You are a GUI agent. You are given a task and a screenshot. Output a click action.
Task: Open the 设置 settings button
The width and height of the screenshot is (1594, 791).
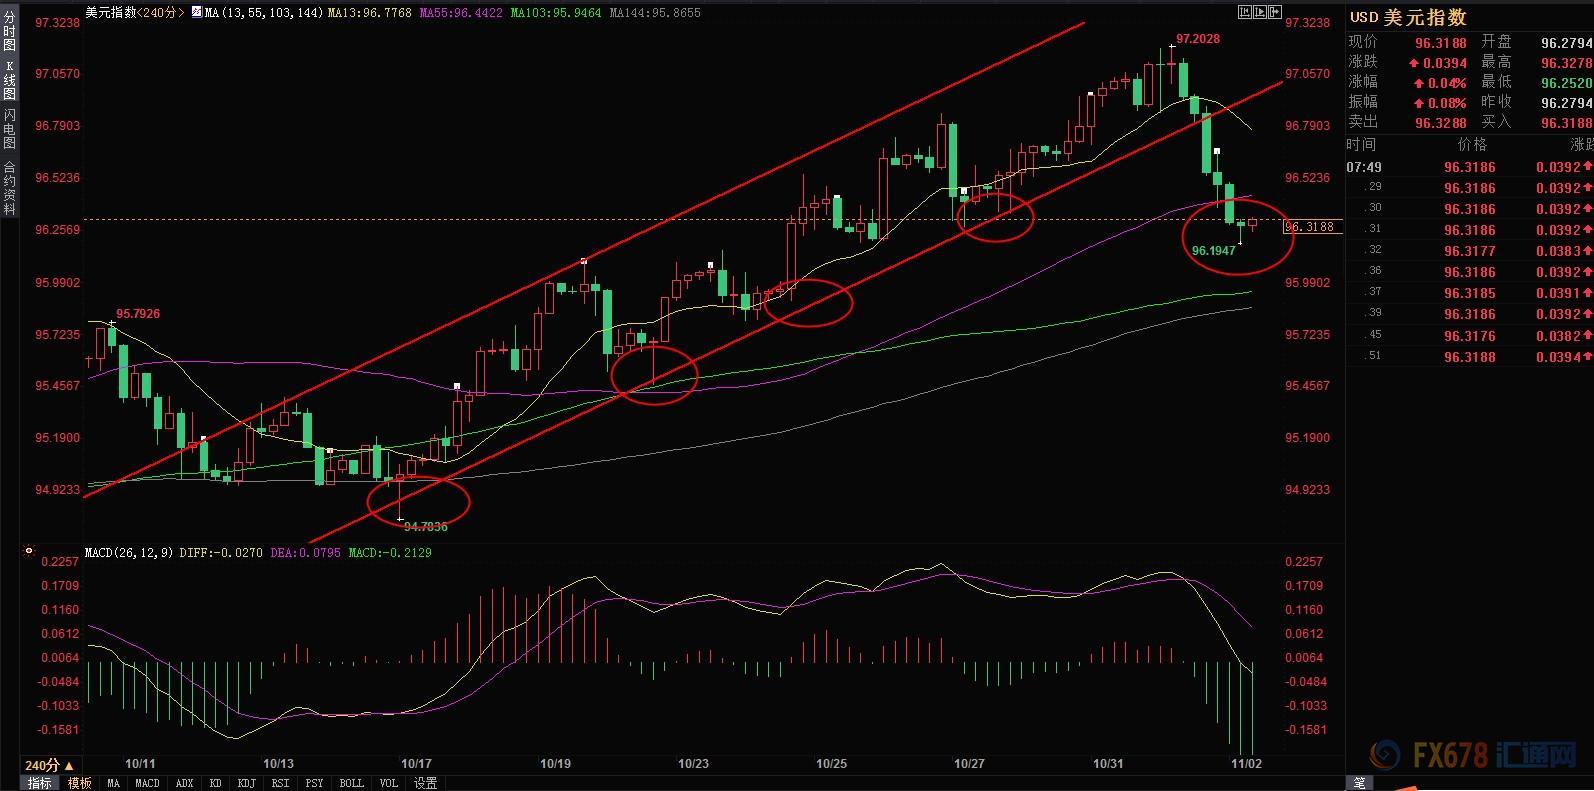[x=425, y=783]
